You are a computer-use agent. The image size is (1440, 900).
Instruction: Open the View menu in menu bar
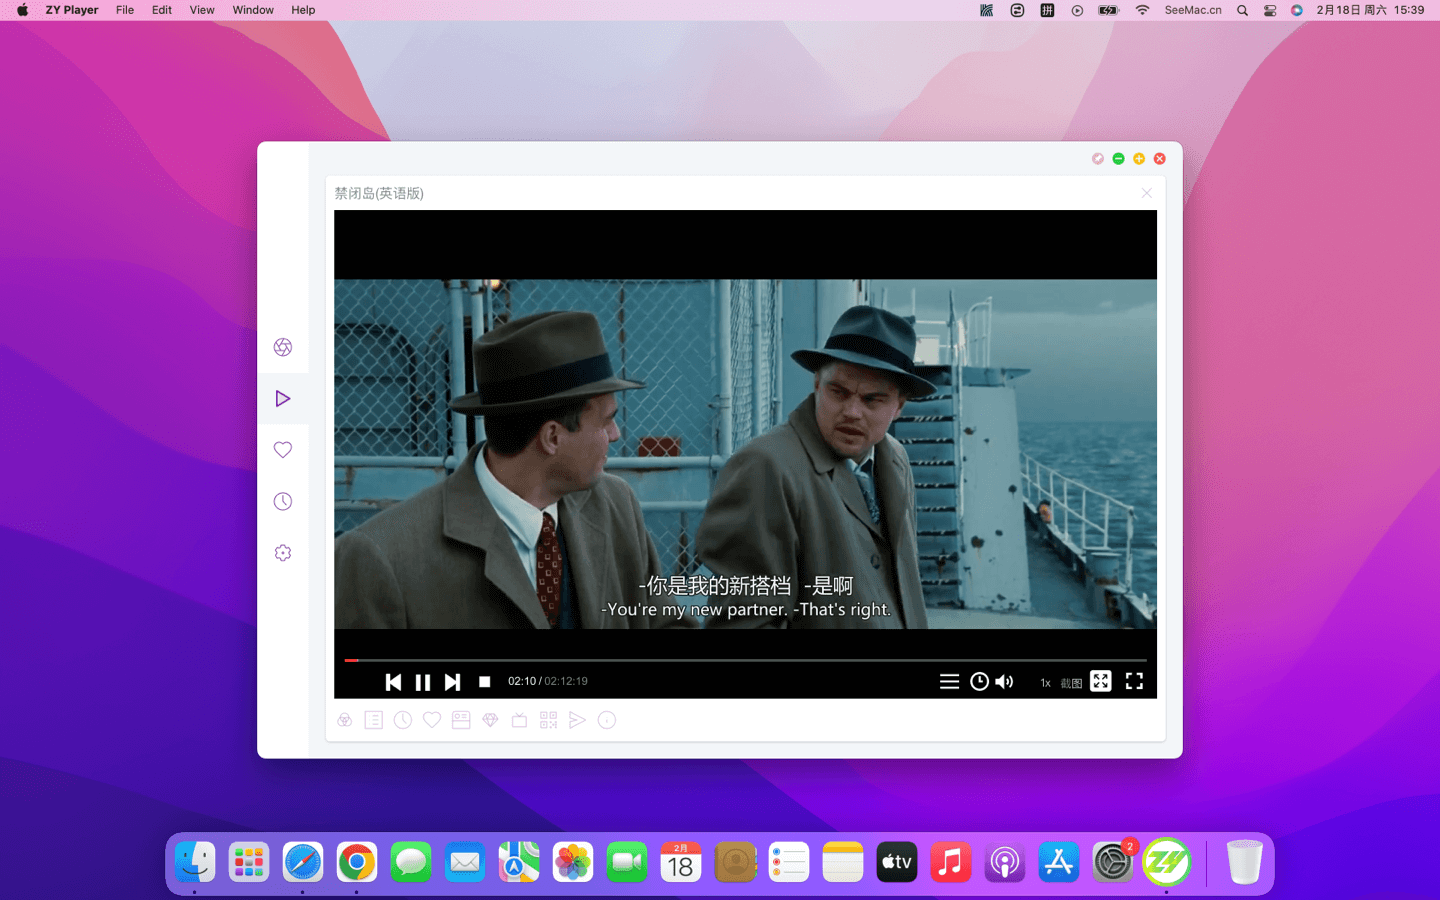(202, 10)
